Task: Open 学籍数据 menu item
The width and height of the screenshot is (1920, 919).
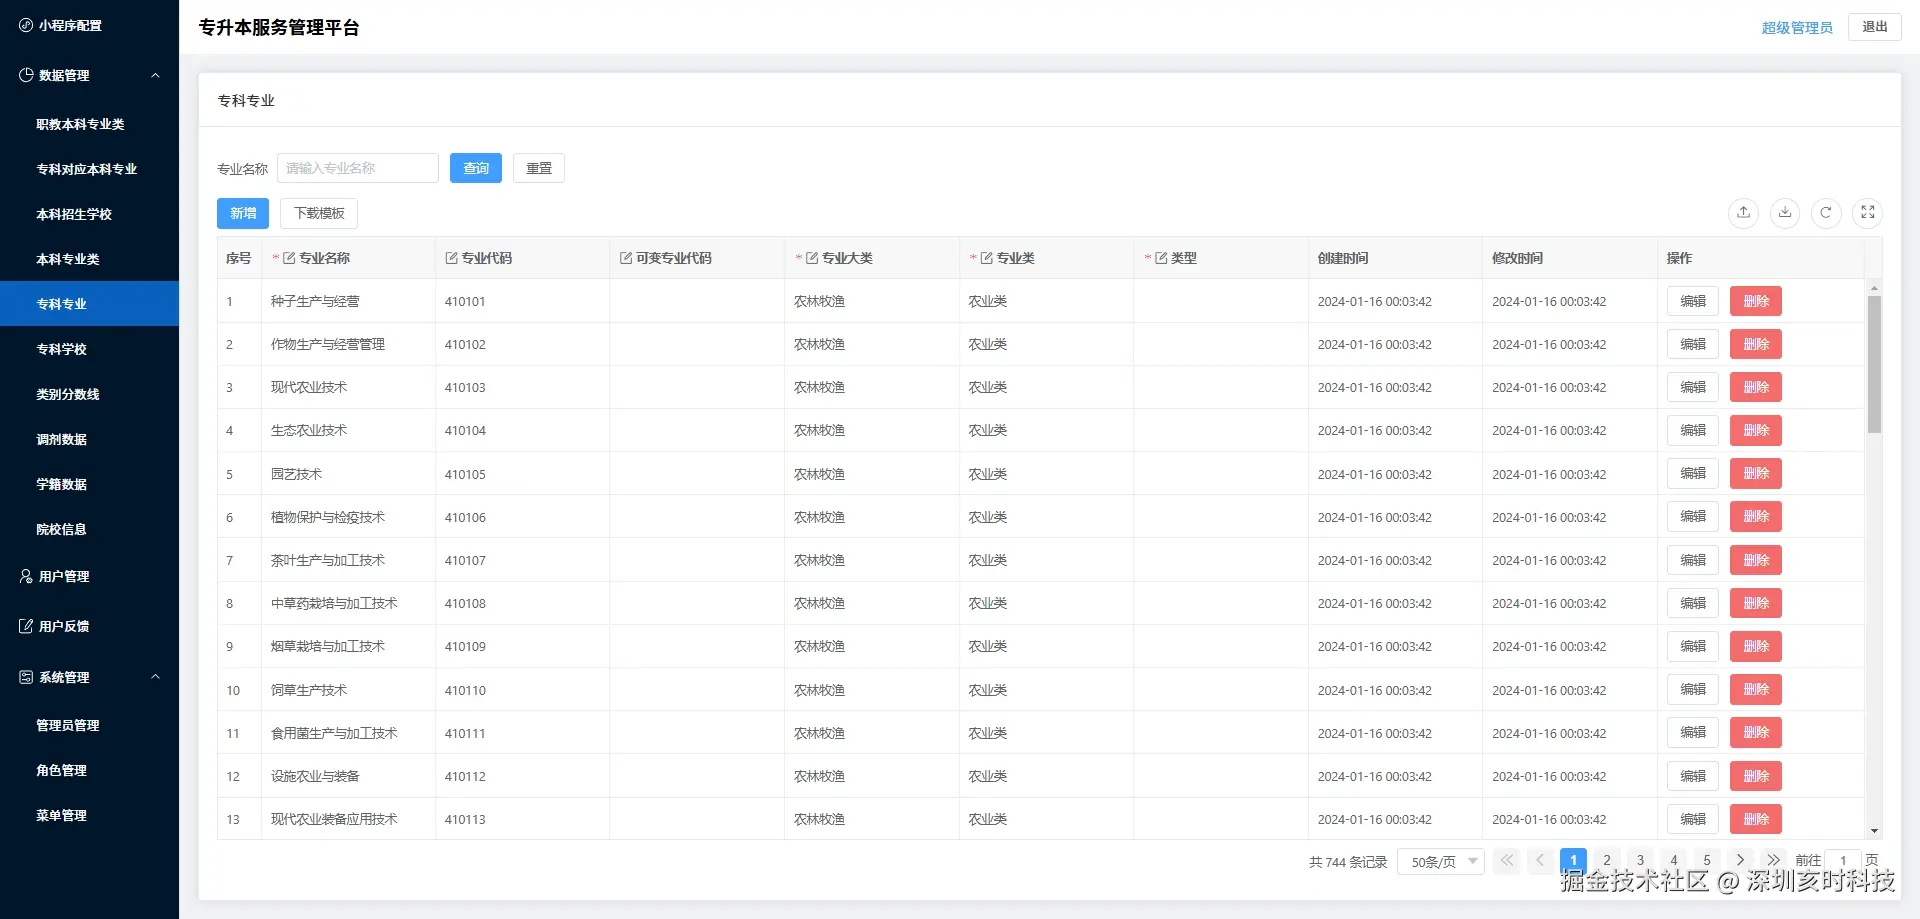Action: click(x=90, y=484)
